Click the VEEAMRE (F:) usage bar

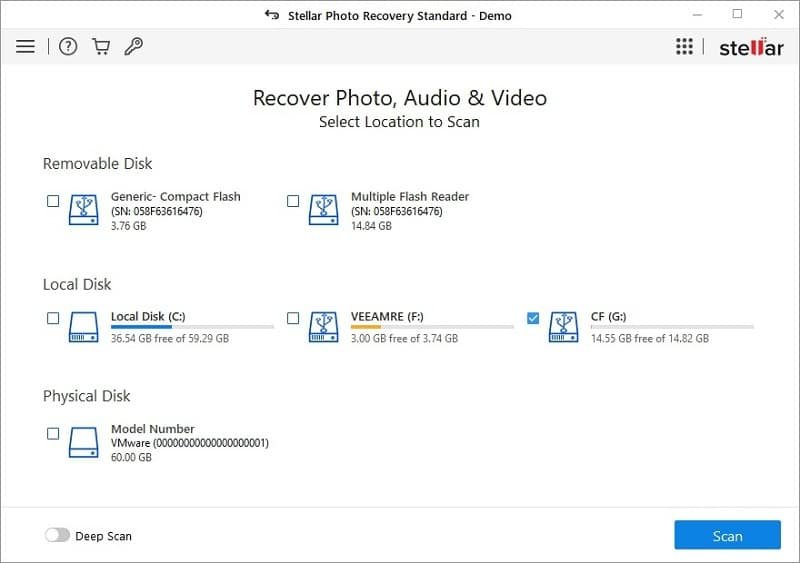point(431,327)
